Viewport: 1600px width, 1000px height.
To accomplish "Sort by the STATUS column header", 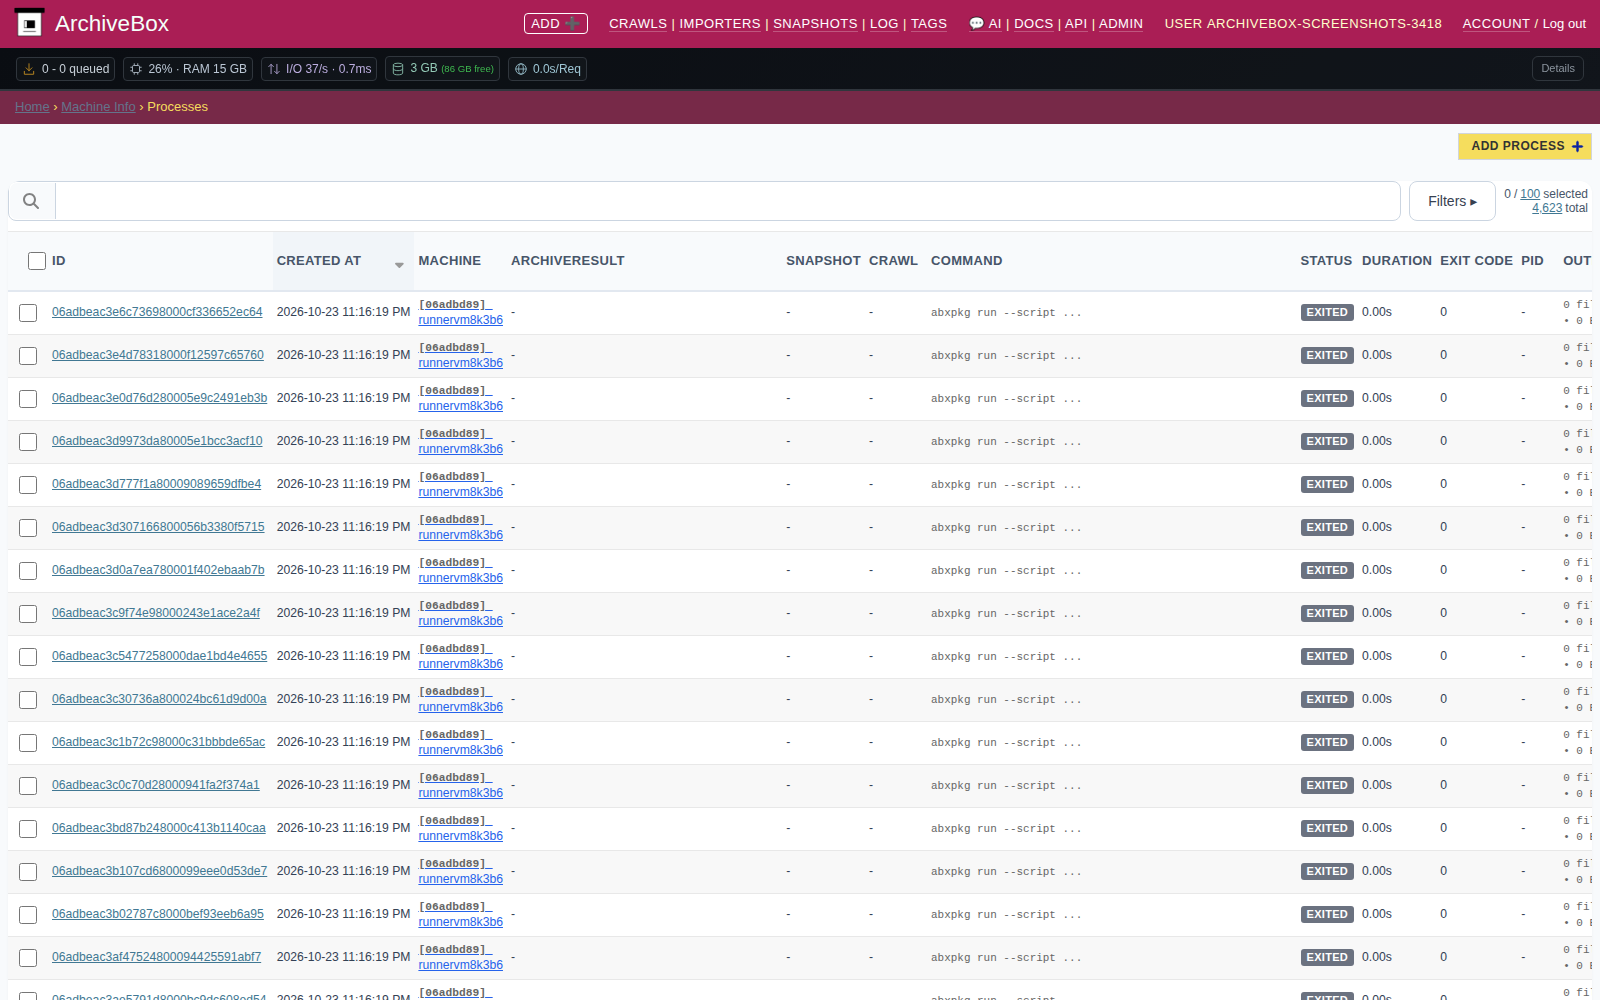I will 1326,261.
